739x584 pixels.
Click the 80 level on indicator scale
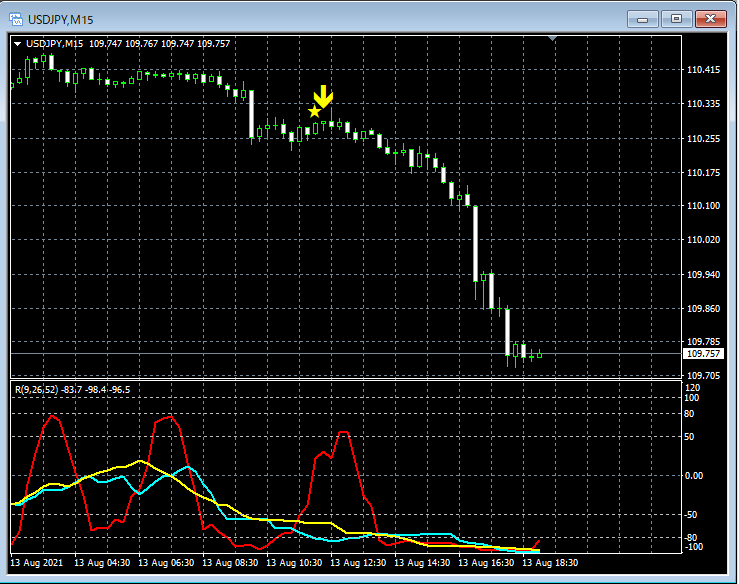689,413
